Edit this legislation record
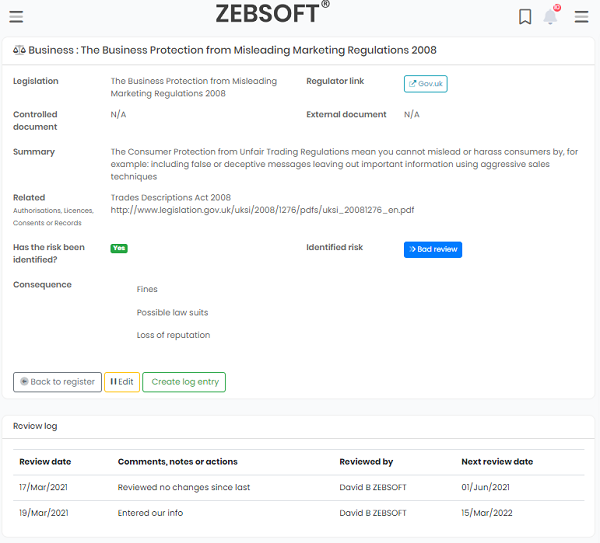Image resolution: width=600 pixels, height=543 pixels. 122,382
